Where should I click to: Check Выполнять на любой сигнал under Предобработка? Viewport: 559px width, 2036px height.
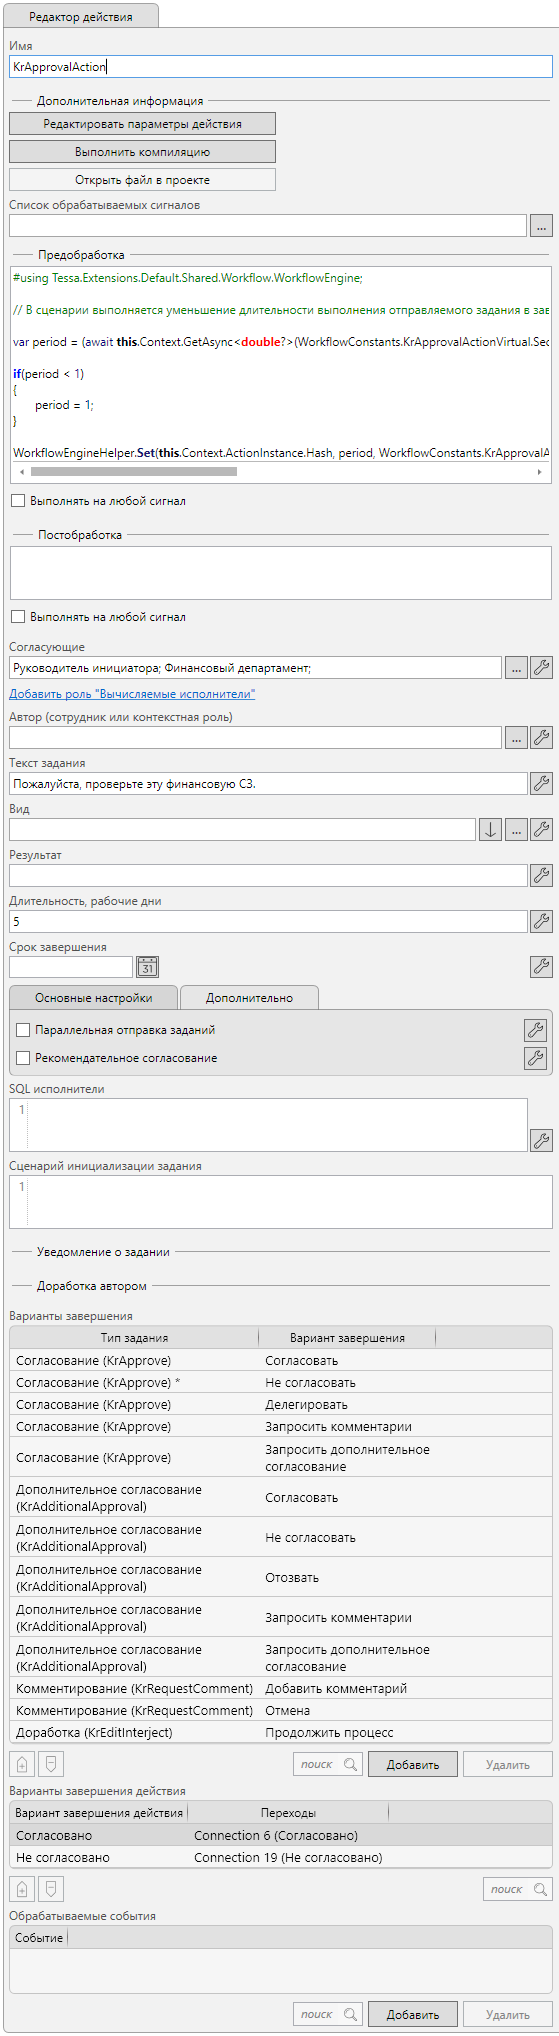click(x=17, y=501)
